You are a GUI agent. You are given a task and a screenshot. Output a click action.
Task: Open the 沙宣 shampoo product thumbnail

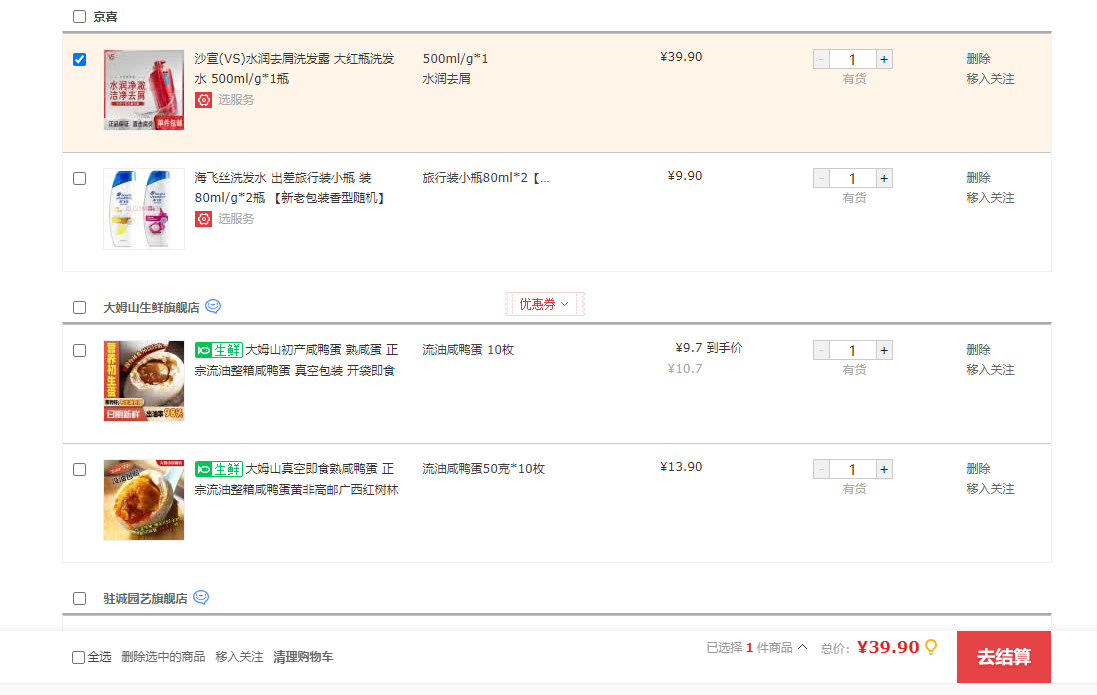click(x=144, y=90)
